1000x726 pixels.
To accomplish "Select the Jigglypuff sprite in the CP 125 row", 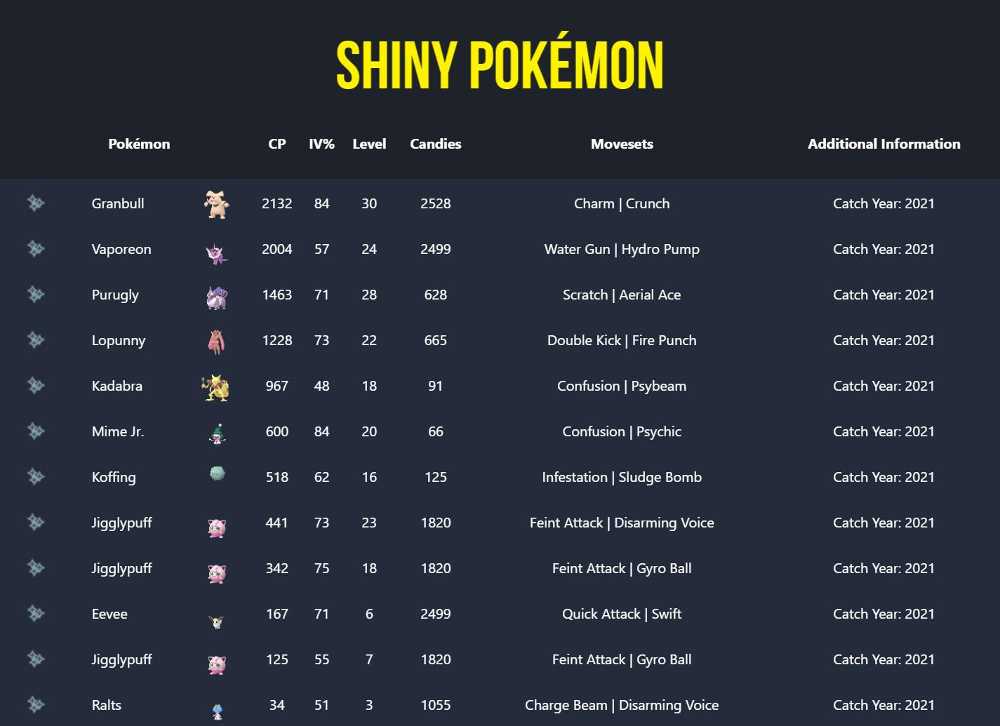I will click(x=217, y=664).
